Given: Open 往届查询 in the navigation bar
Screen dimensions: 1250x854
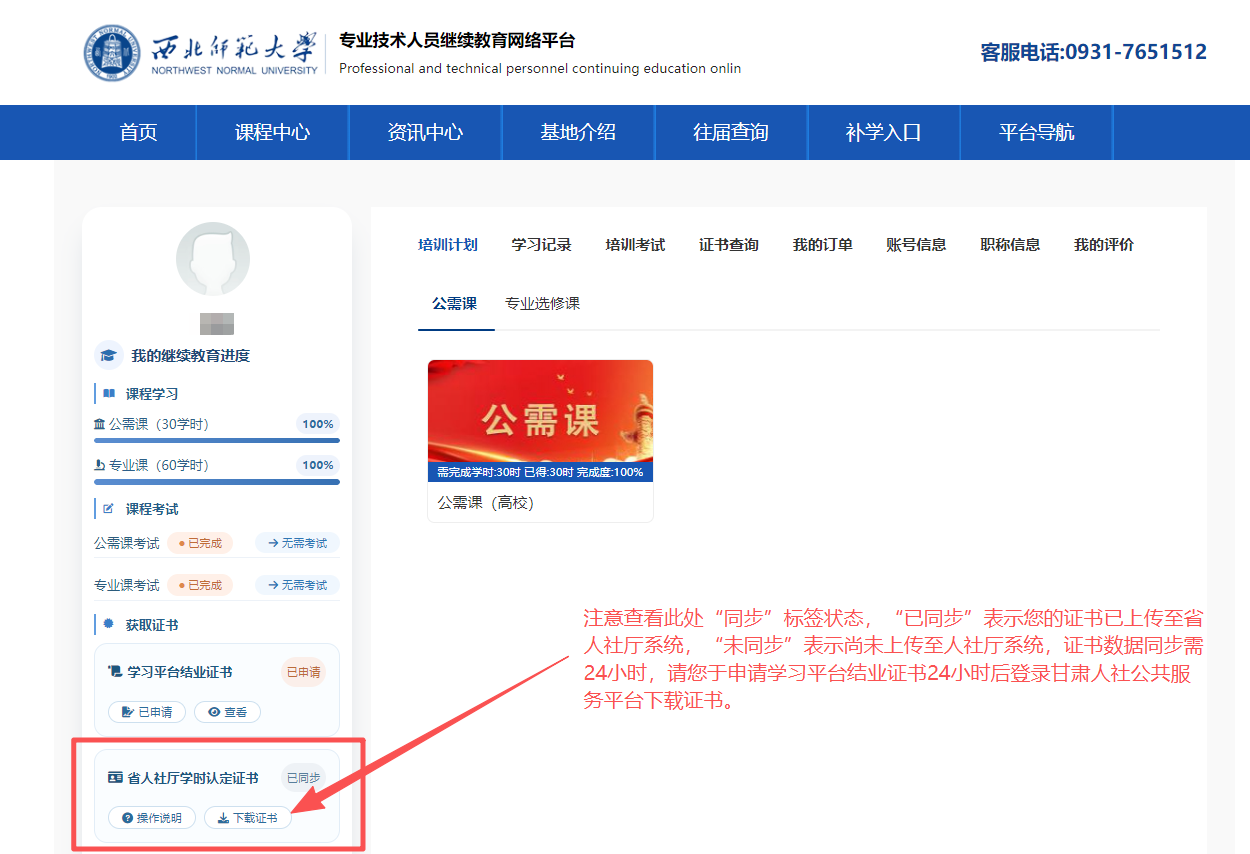Looking at the screenshot, I should point(731,132).
